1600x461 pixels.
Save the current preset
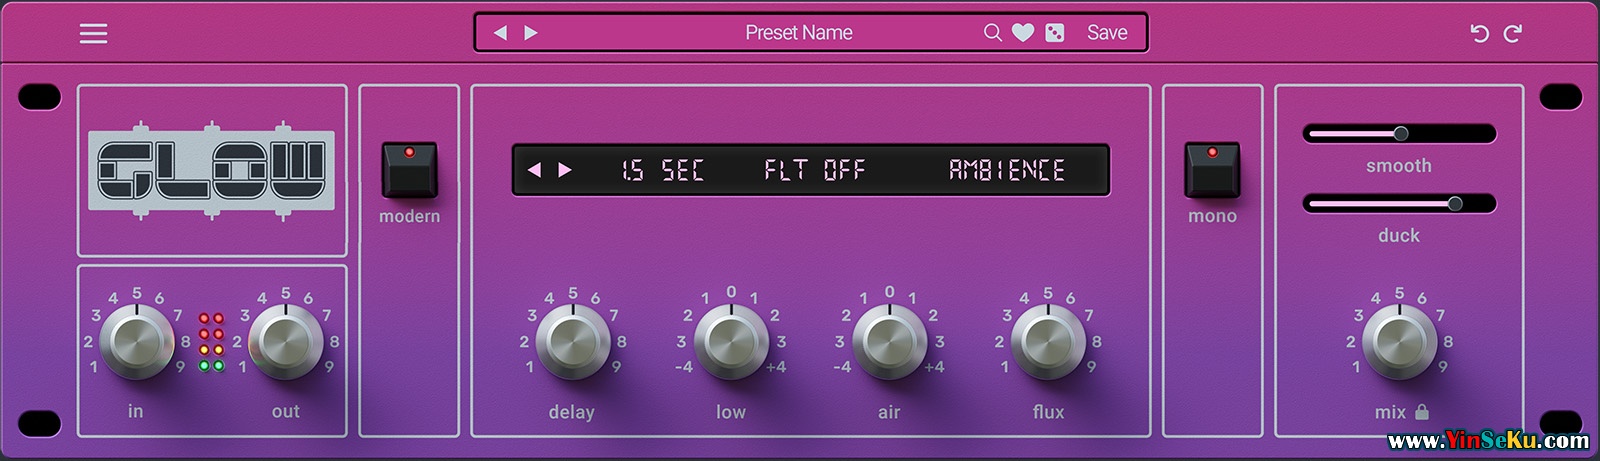(1107, 33)
